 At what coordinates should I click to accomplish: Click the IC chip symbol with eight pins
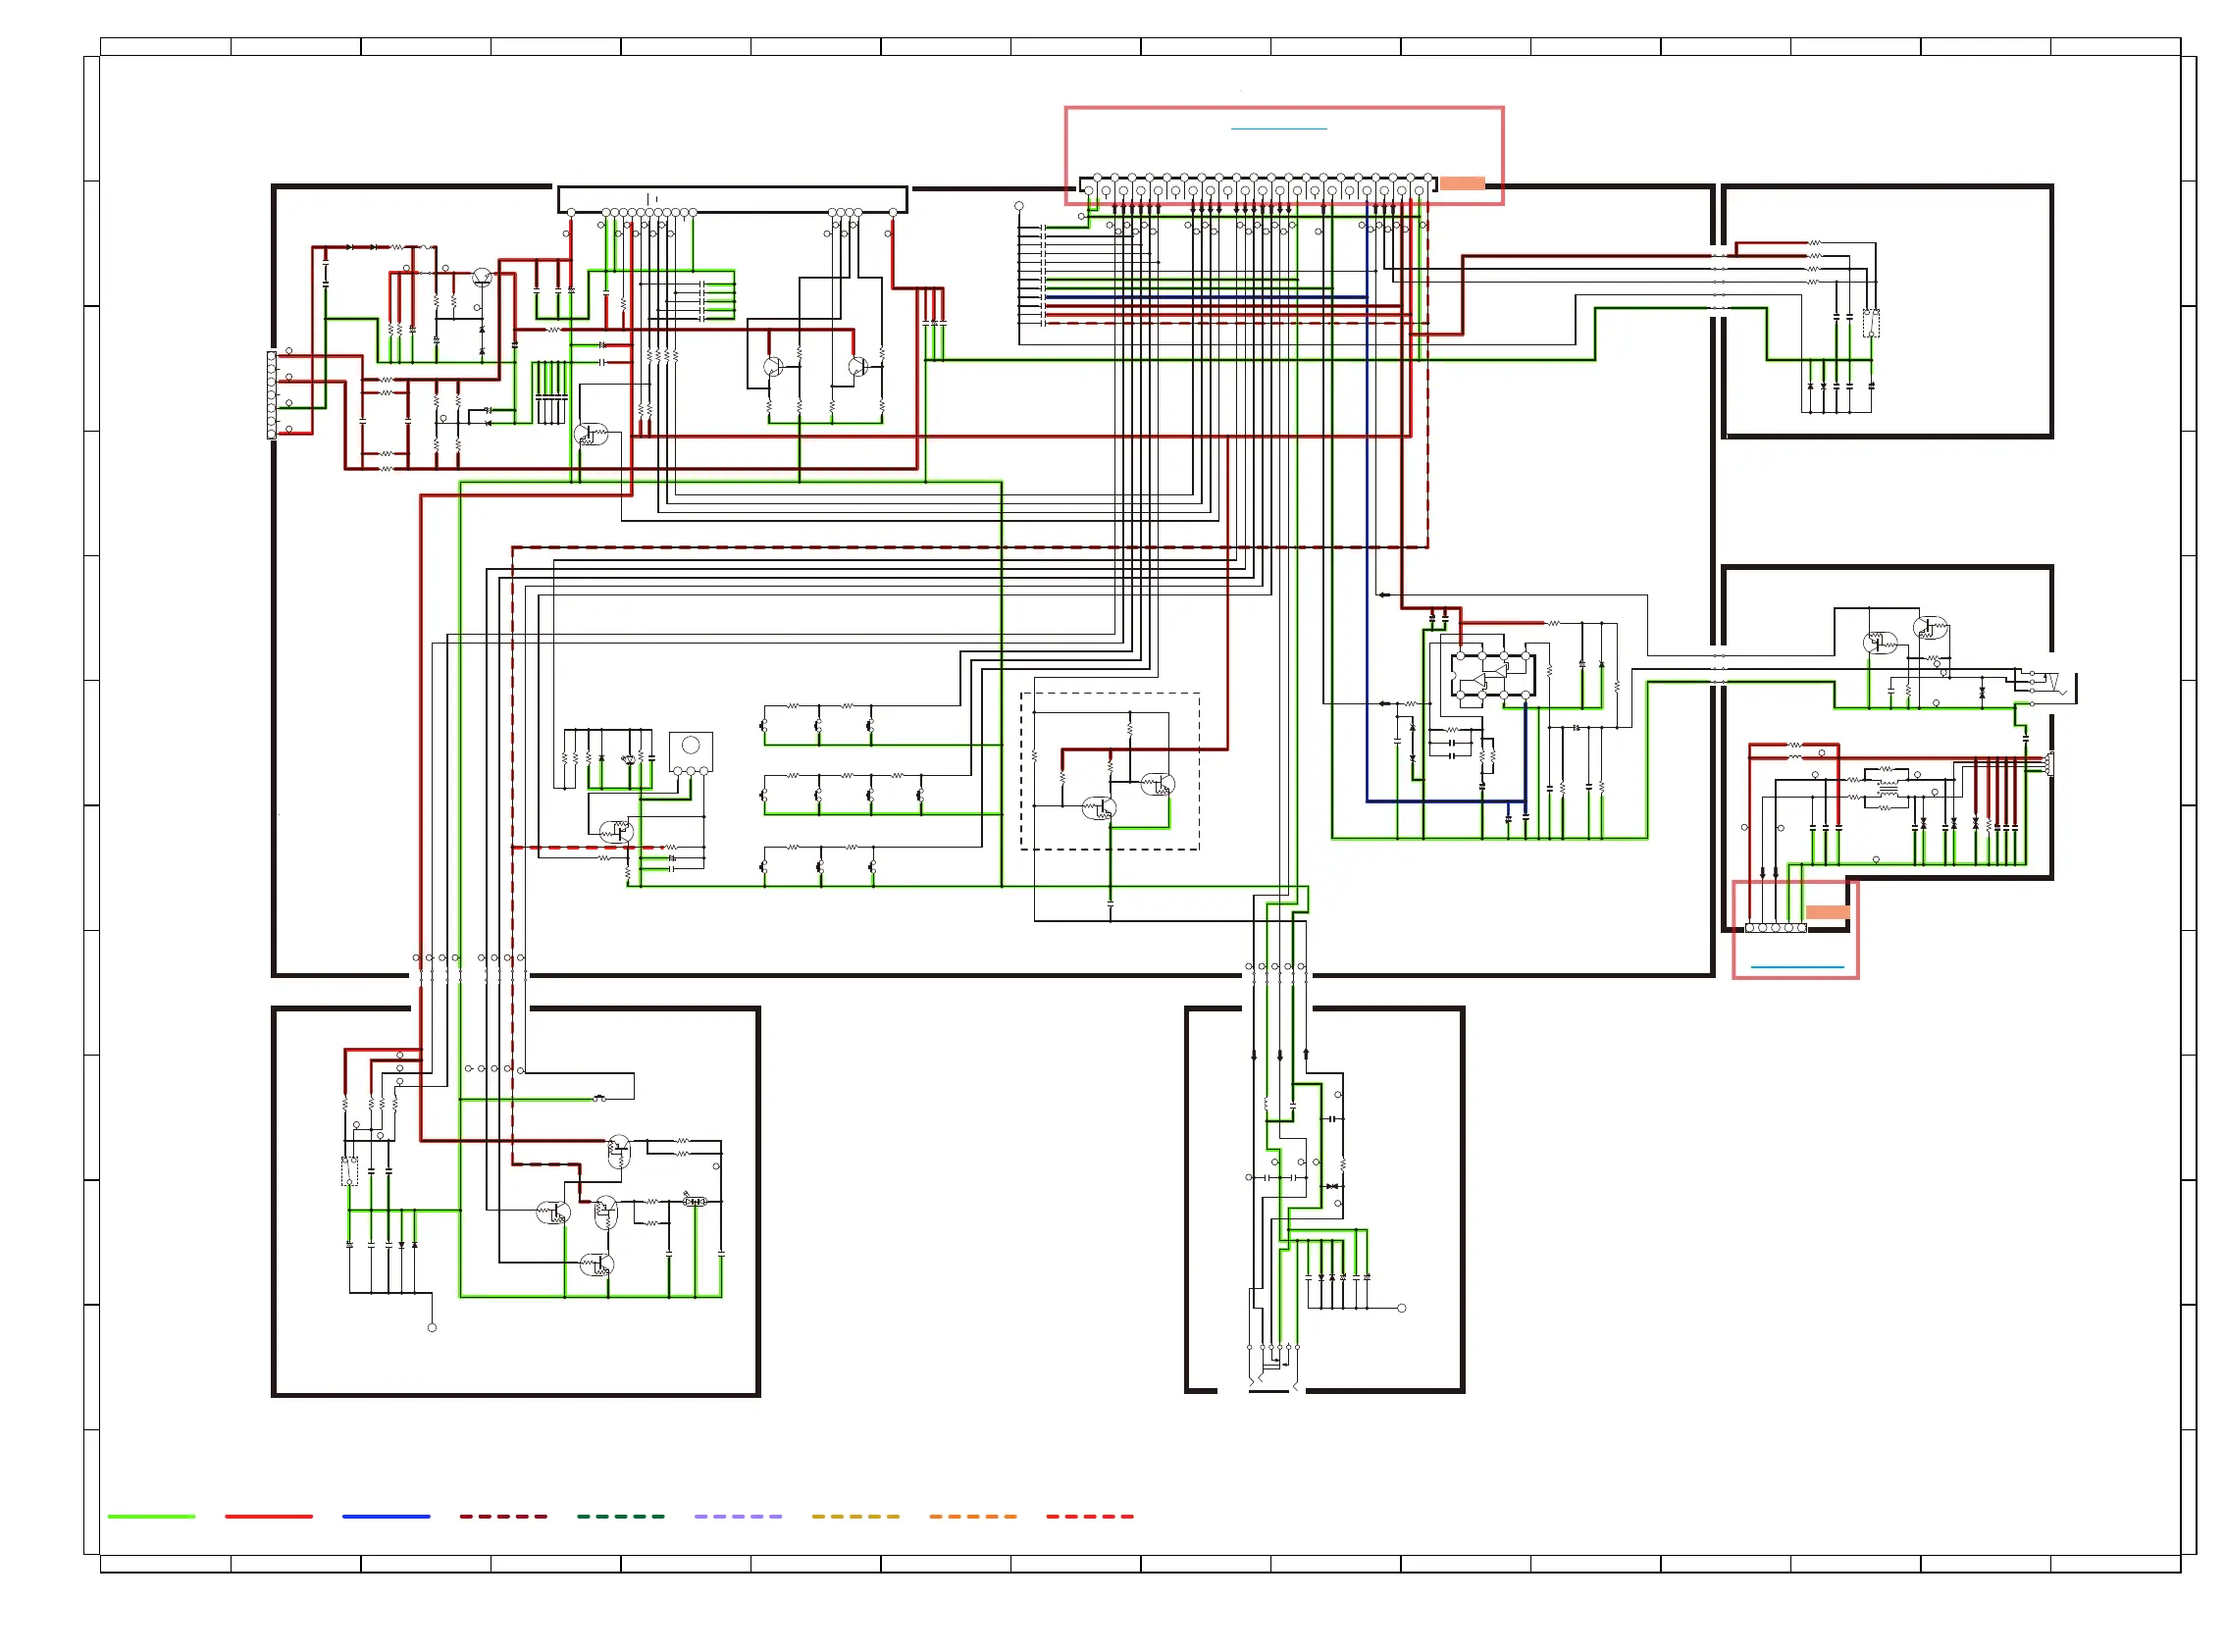(x=1492, y=675)
